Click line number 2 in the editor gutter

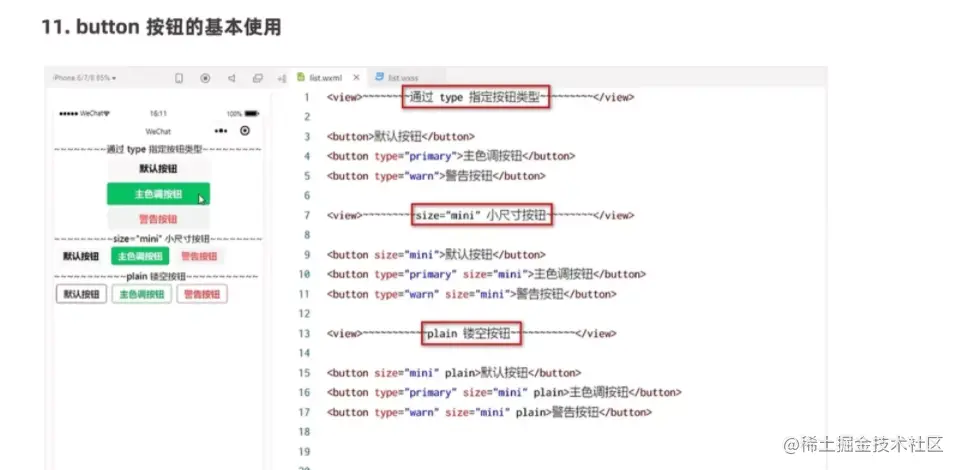tap(307, 117)
